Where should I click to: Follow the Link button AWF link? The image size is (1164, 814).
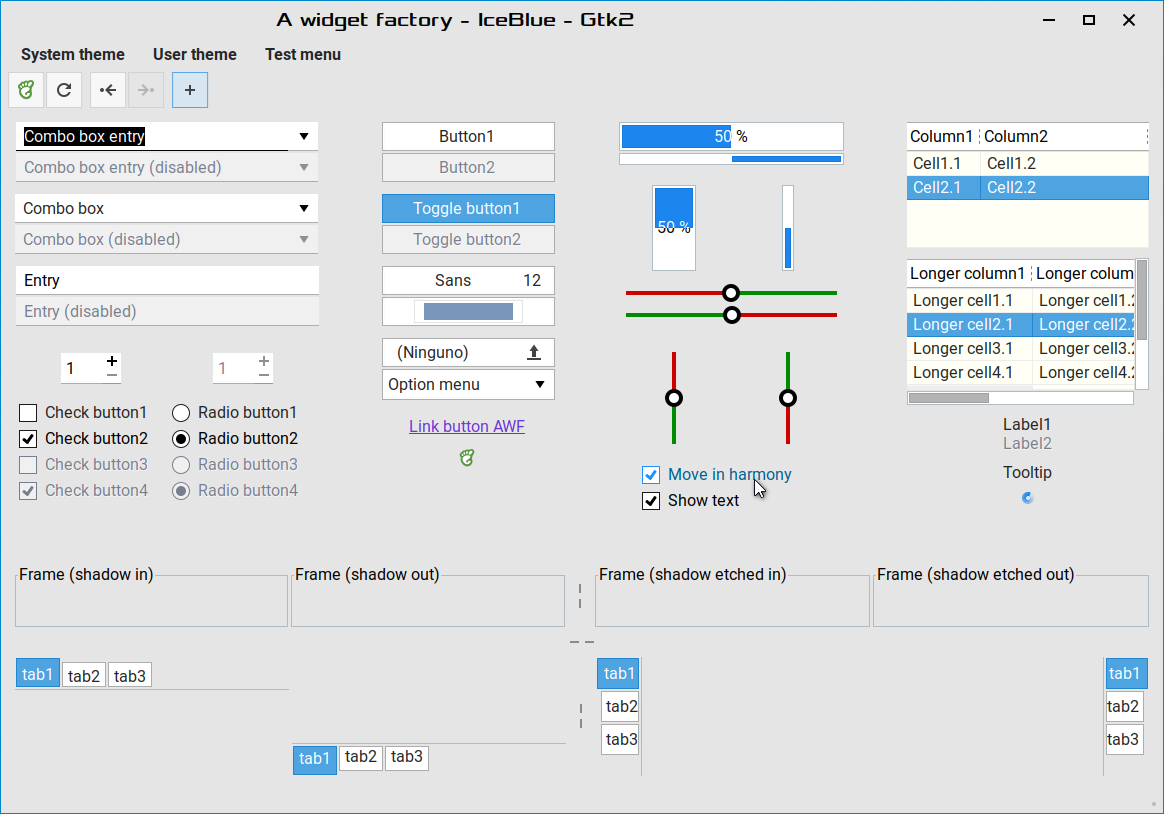coord(467,427)
